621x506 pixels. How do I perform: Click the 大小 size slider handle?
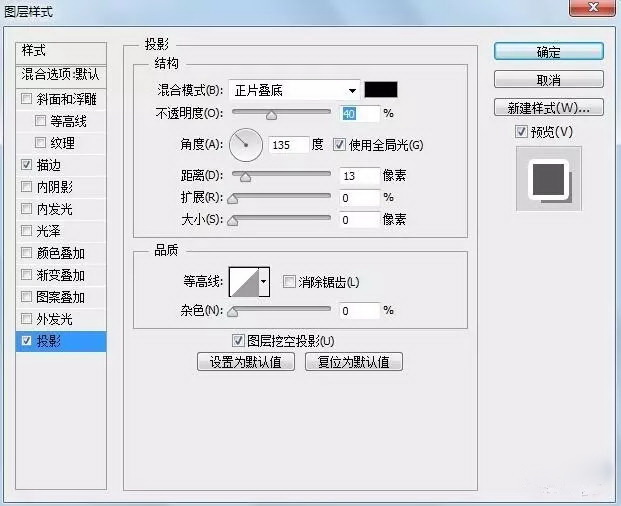(x=233, y=221)
